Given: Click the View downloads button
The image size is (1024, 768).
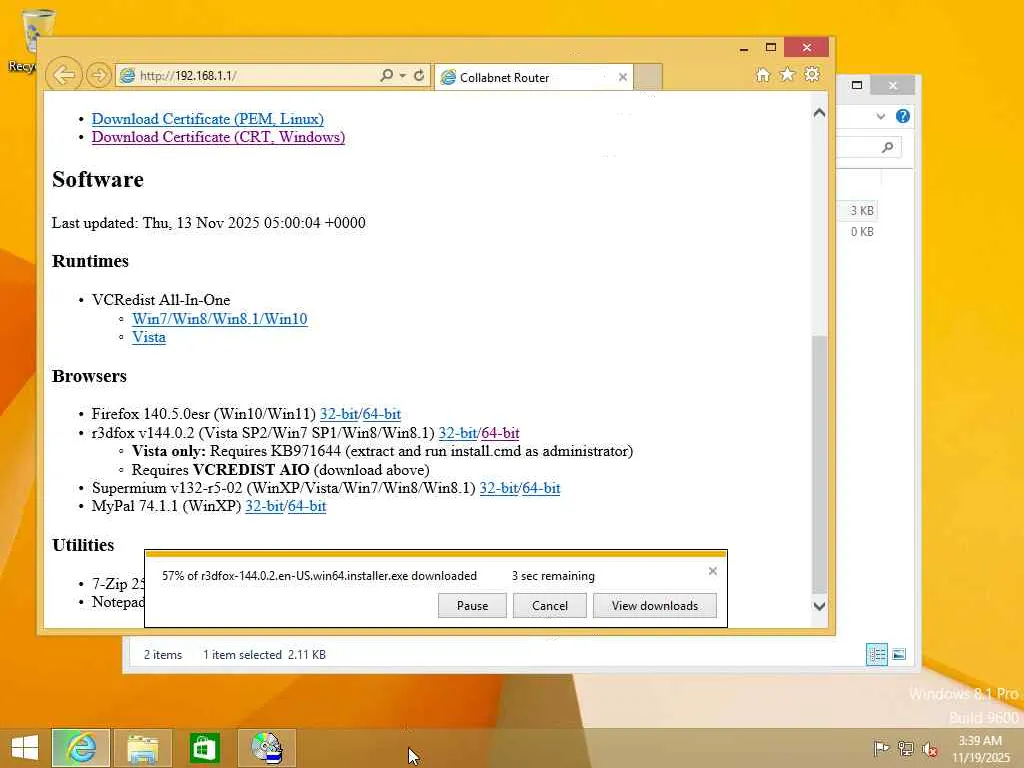Looking at the screenshot, I should click(x=654, y=605).
